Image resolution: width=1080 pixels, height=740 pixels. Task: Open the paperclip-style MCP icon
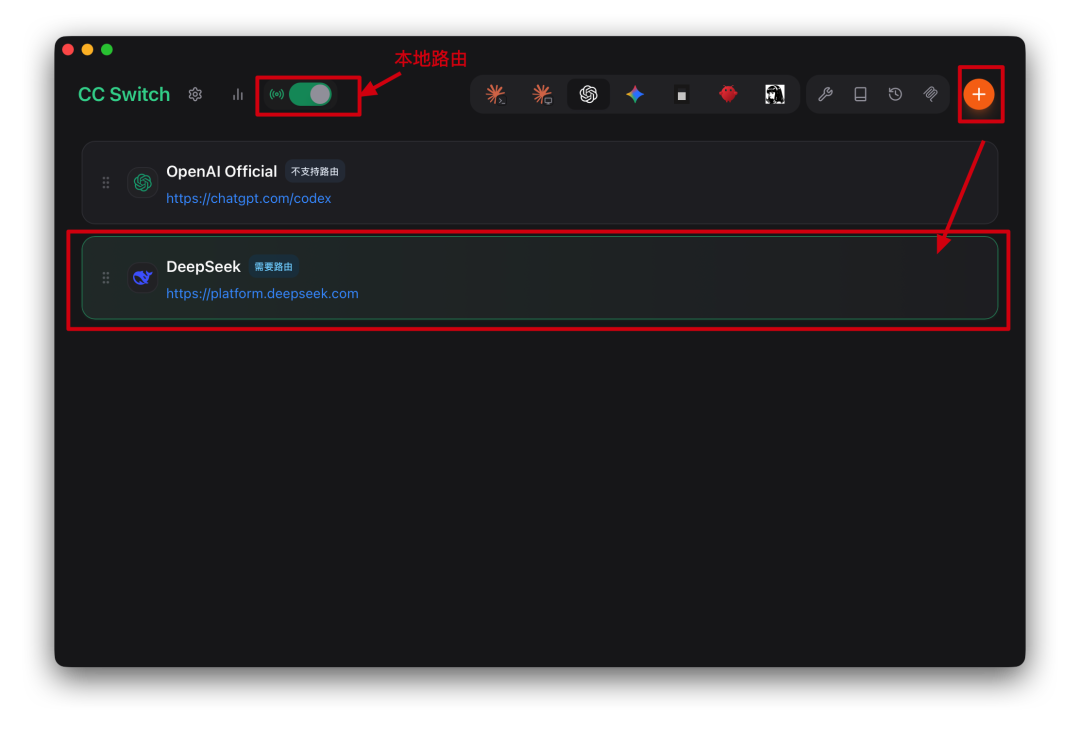tap(931, 94)
